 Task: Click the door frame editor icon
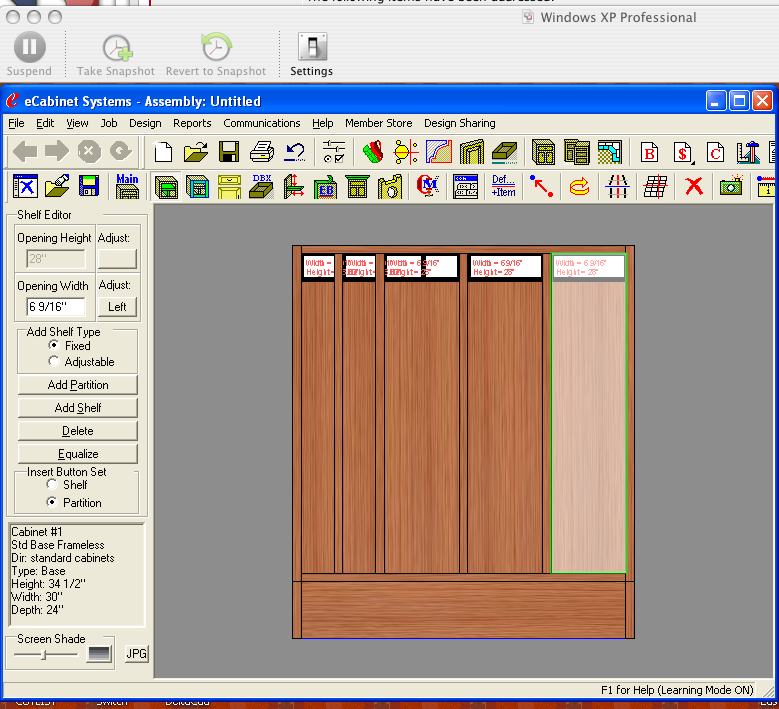[x=471, y=152]
